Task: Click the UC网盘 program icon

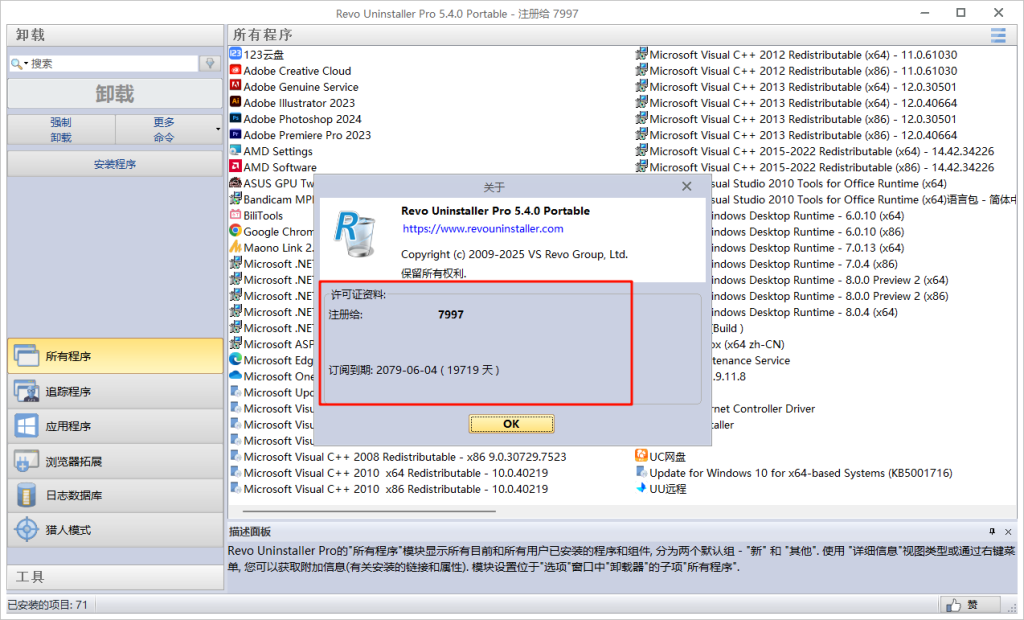Action: pyautogui.click(x=641, y=457)
